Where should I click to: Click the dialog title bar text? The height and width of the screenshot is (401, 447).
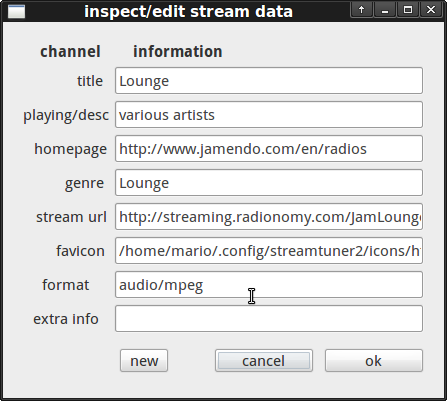click(x=188, y=12)
